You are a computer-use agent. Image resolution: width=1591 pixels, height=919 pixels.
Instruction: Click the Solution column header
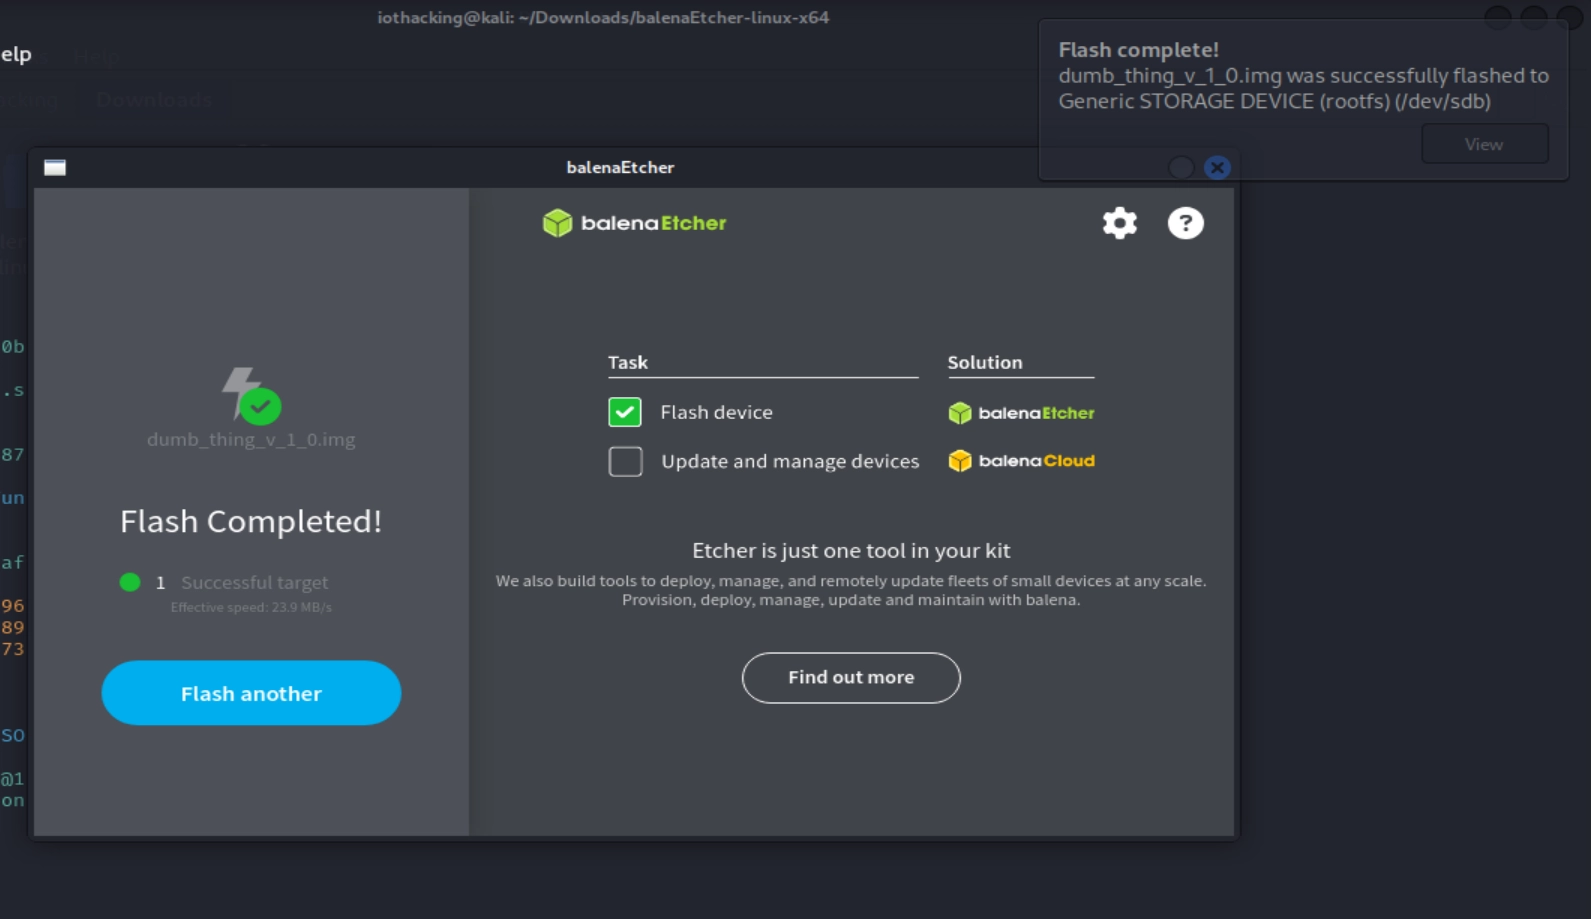coord(985,362)
